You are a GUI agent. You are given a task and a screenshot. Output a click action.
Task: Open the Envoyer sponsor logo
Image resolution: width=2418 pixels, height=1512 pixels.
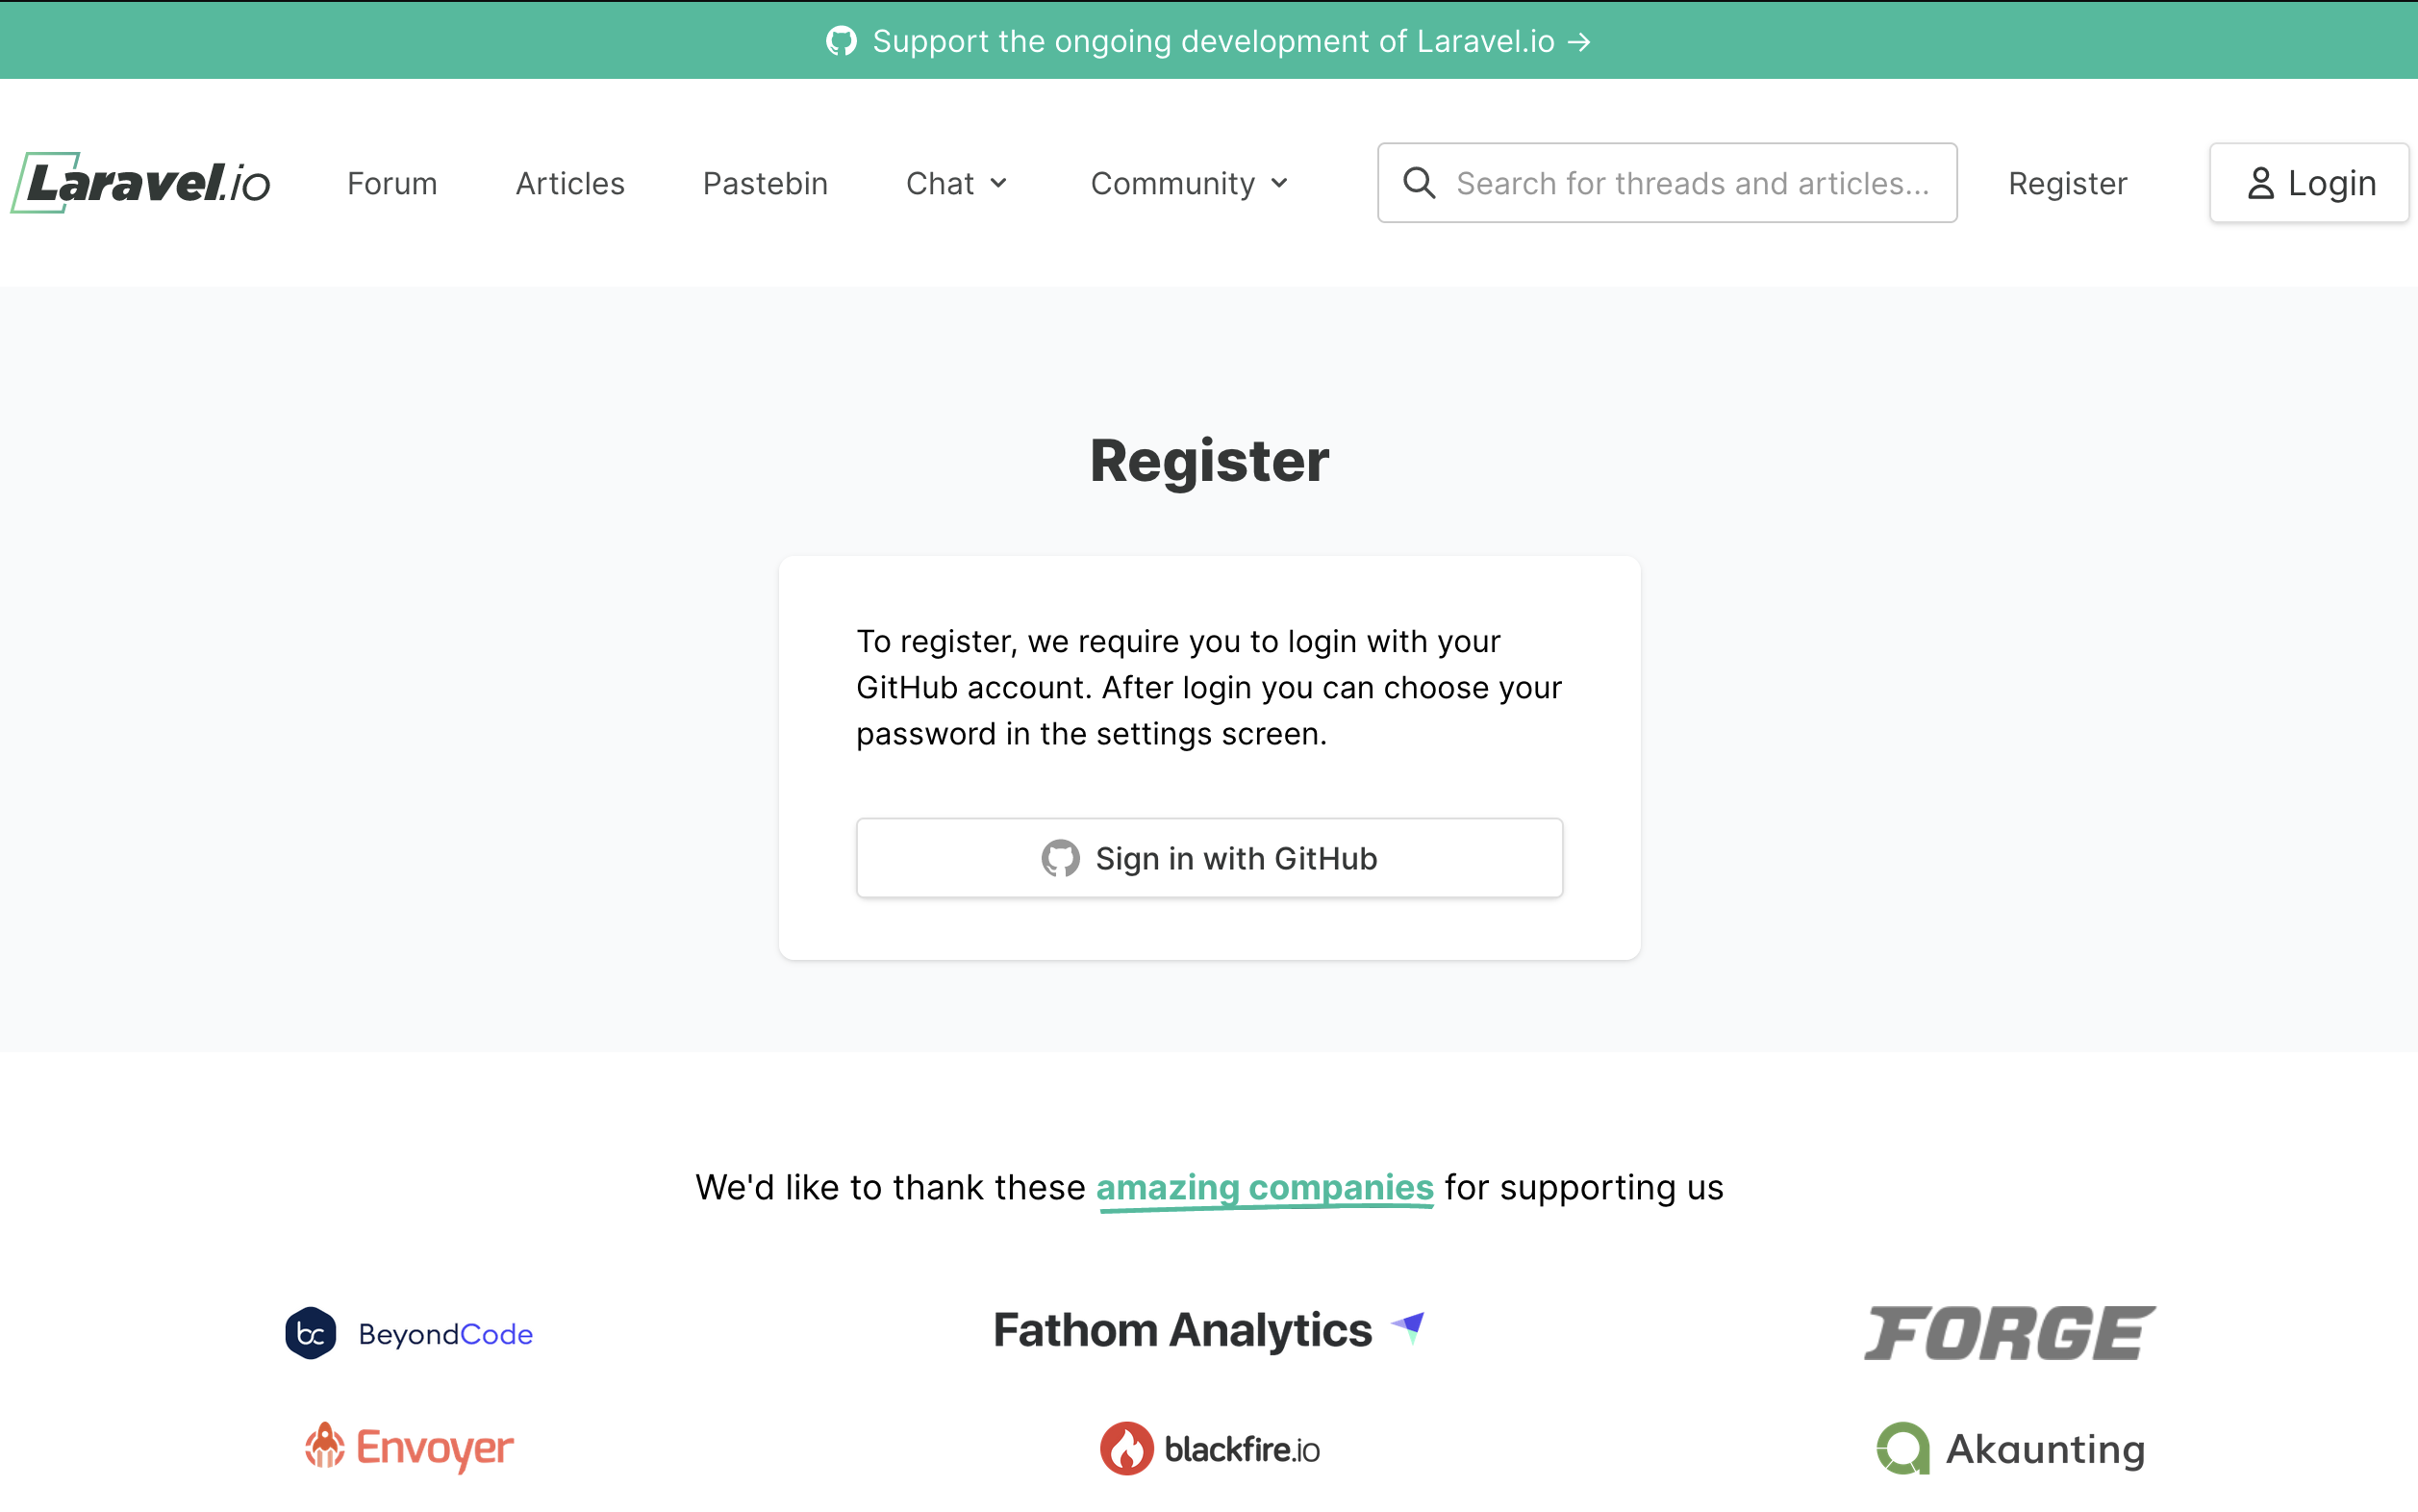point(409,1447)
